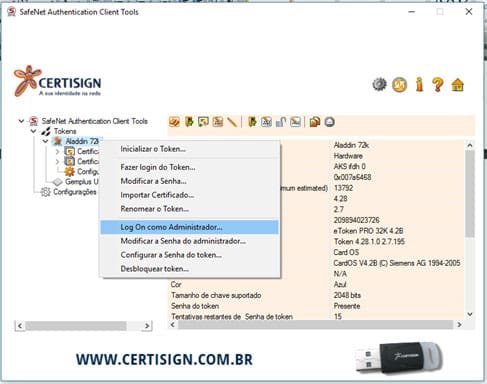487x384 pixels.
Task: Click the Import Certificate toolbar icon
Action: (203, 122)
